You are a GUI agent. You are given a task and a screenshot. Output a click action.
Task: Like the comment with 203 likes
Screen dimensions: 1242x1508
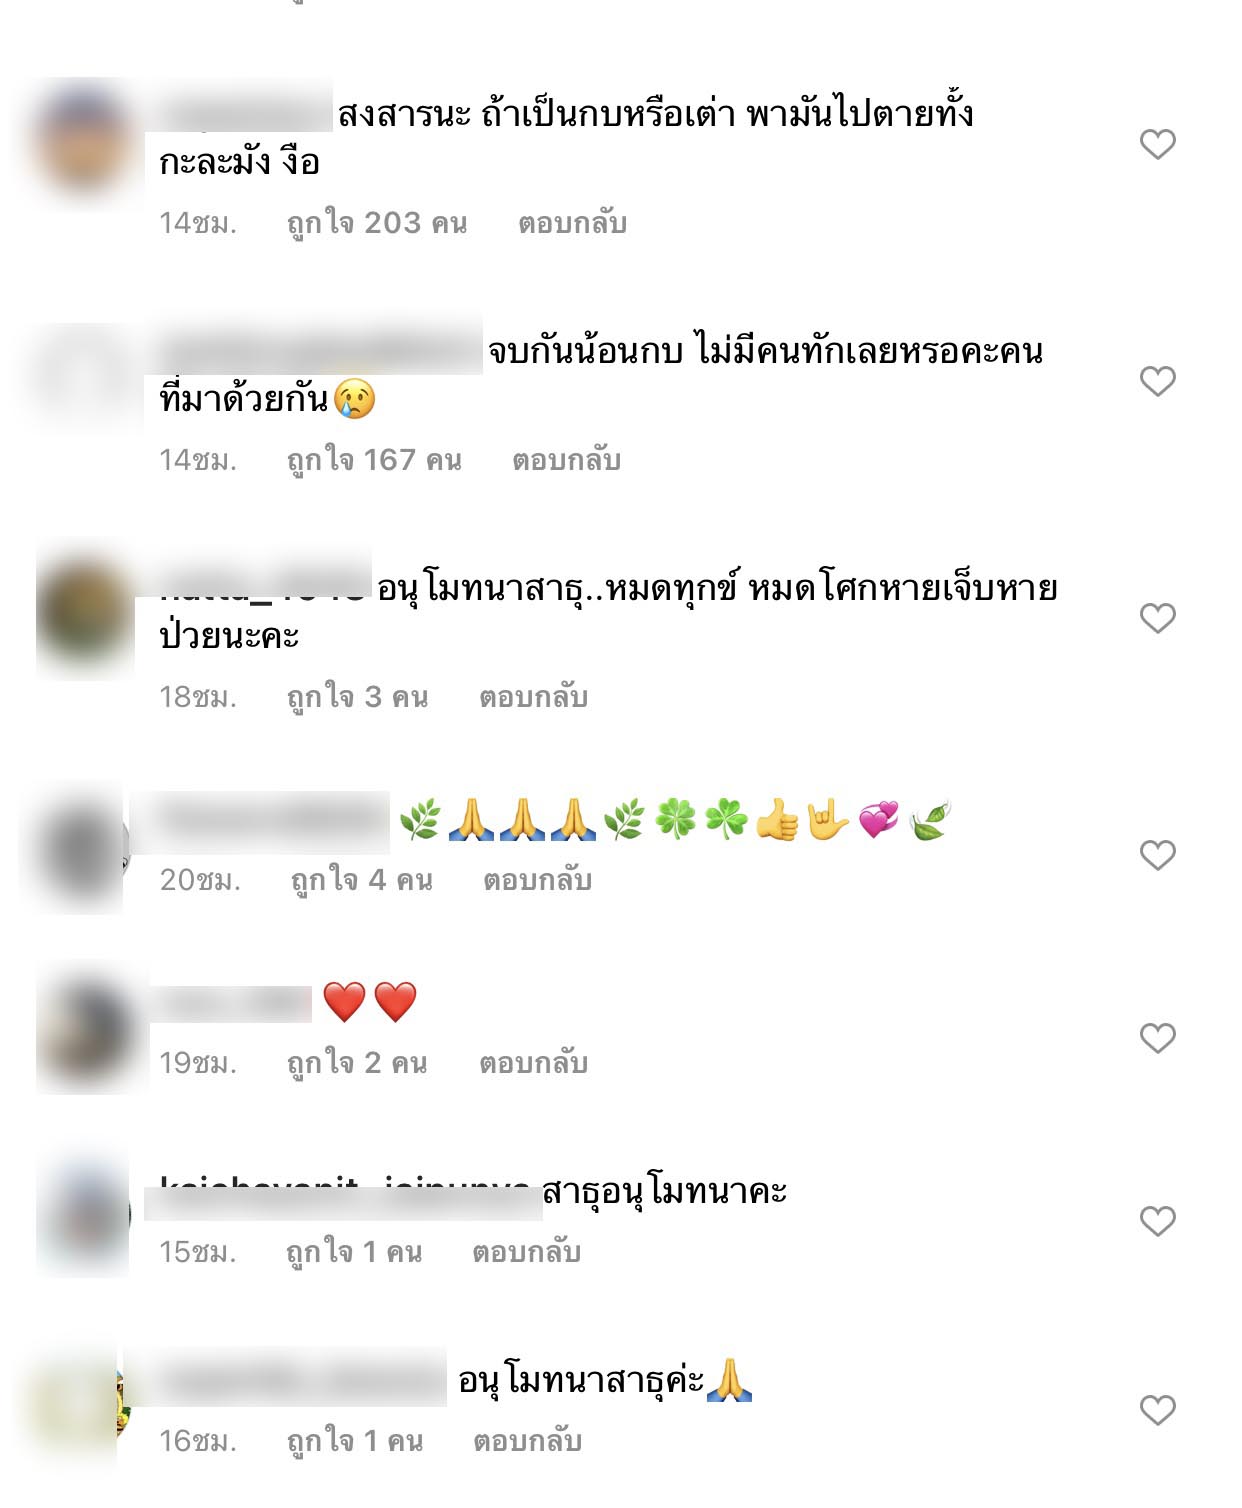(x=1157, y=144)
